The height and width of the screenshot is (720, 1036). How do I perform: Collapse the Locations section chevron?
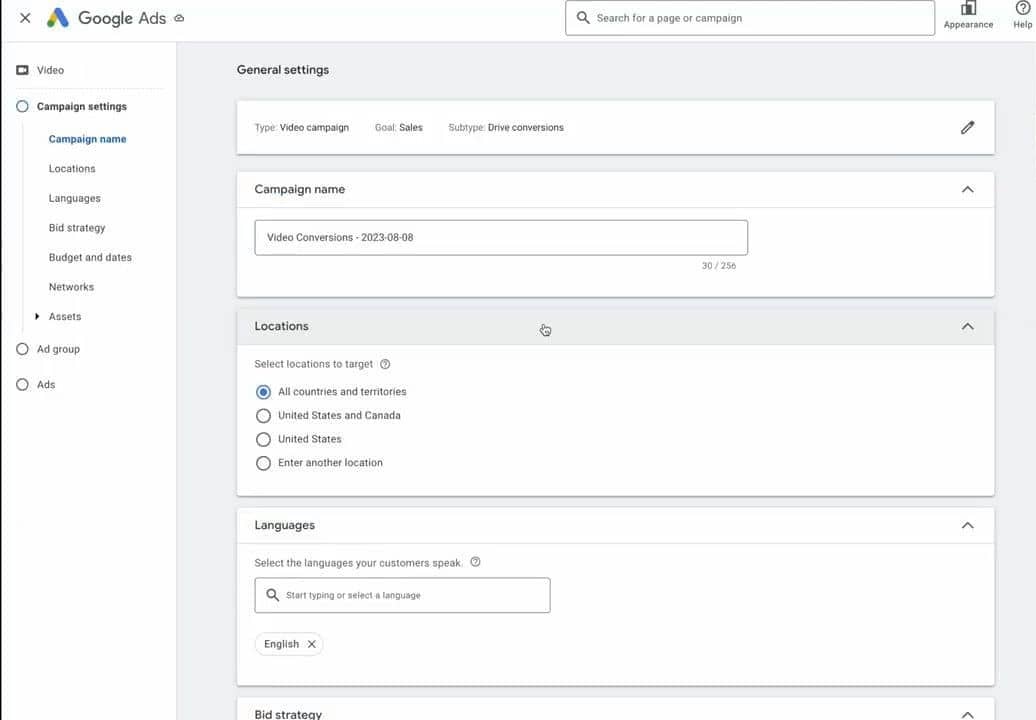click(x=967, y=326)
